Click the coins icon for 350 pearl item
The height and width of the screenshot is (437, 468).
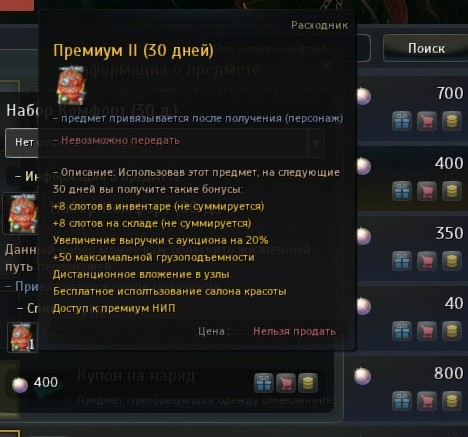(452, 261)
